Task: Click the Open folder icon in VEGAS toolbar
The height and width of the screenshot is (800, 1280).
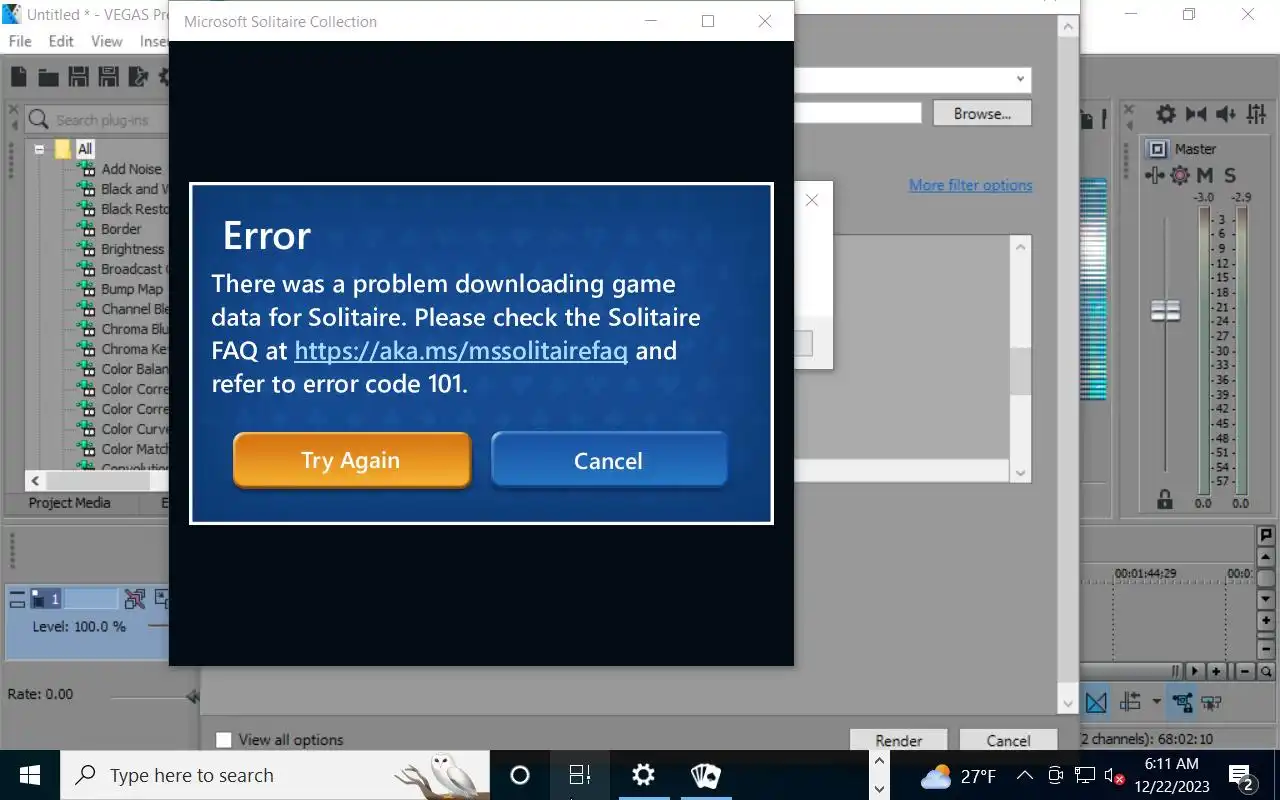Action: tap(48, 77)
